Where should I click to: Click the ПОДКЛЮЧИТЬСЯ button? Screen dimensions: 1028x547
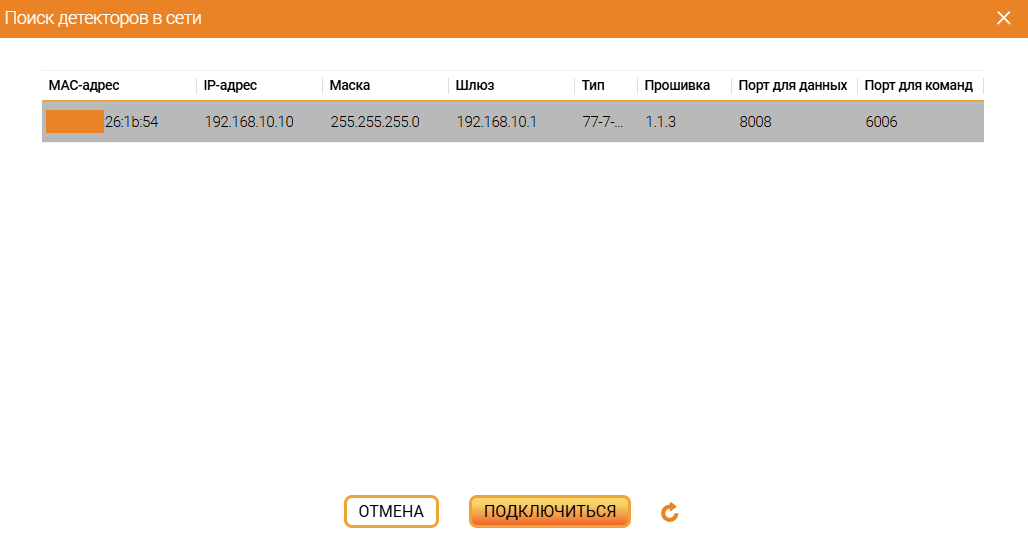(x=550, y=512)
